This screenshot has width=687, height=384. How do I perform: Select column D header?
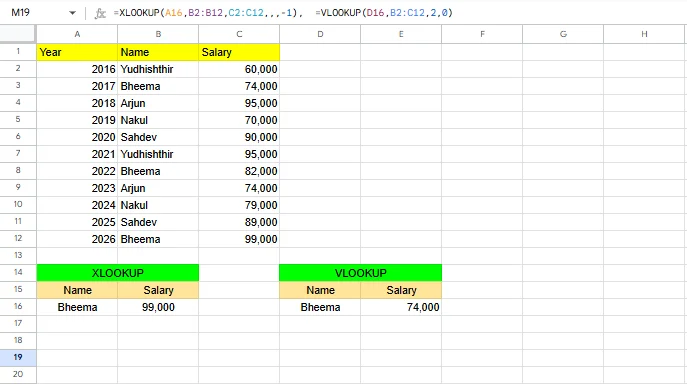point(320,34)
